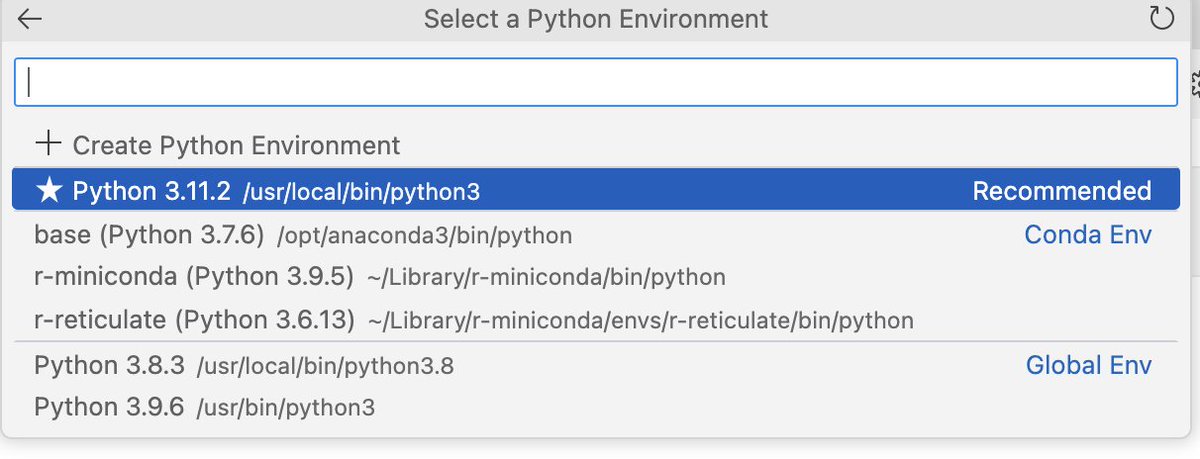The image size is (1200, 459).
Task: Go back with the left arrow icon
Action: pos(30,19)
